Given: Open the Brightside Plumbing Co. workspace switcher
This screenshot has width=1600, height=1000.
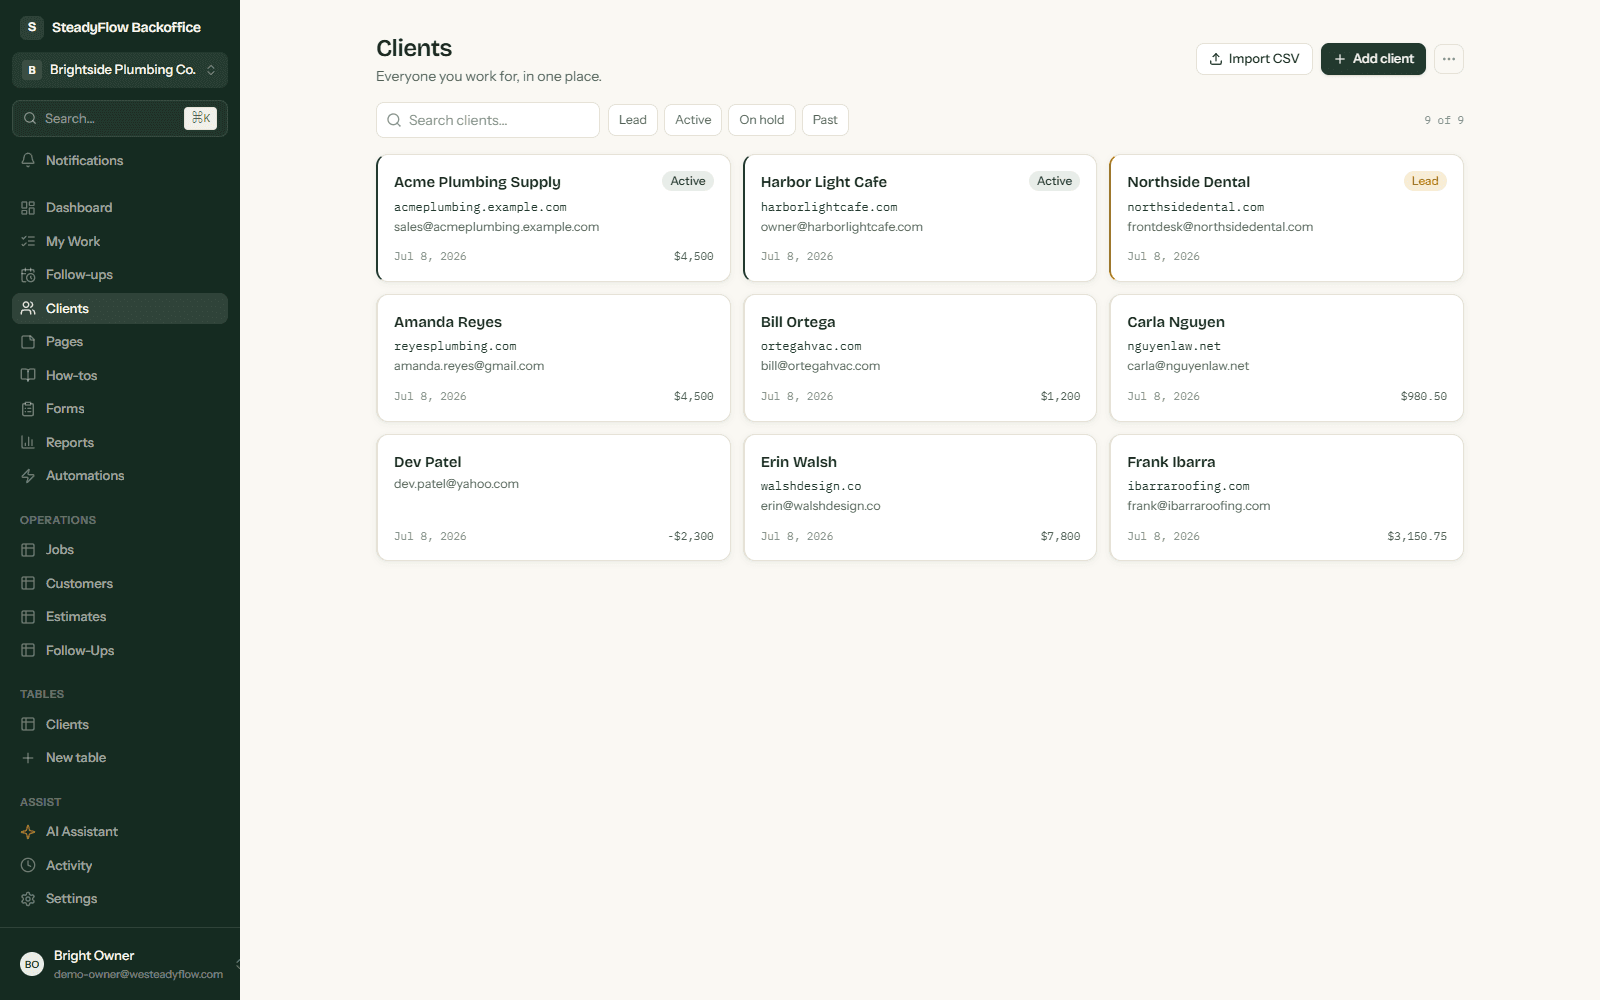Looking at the screenshot, I should 120,70.
